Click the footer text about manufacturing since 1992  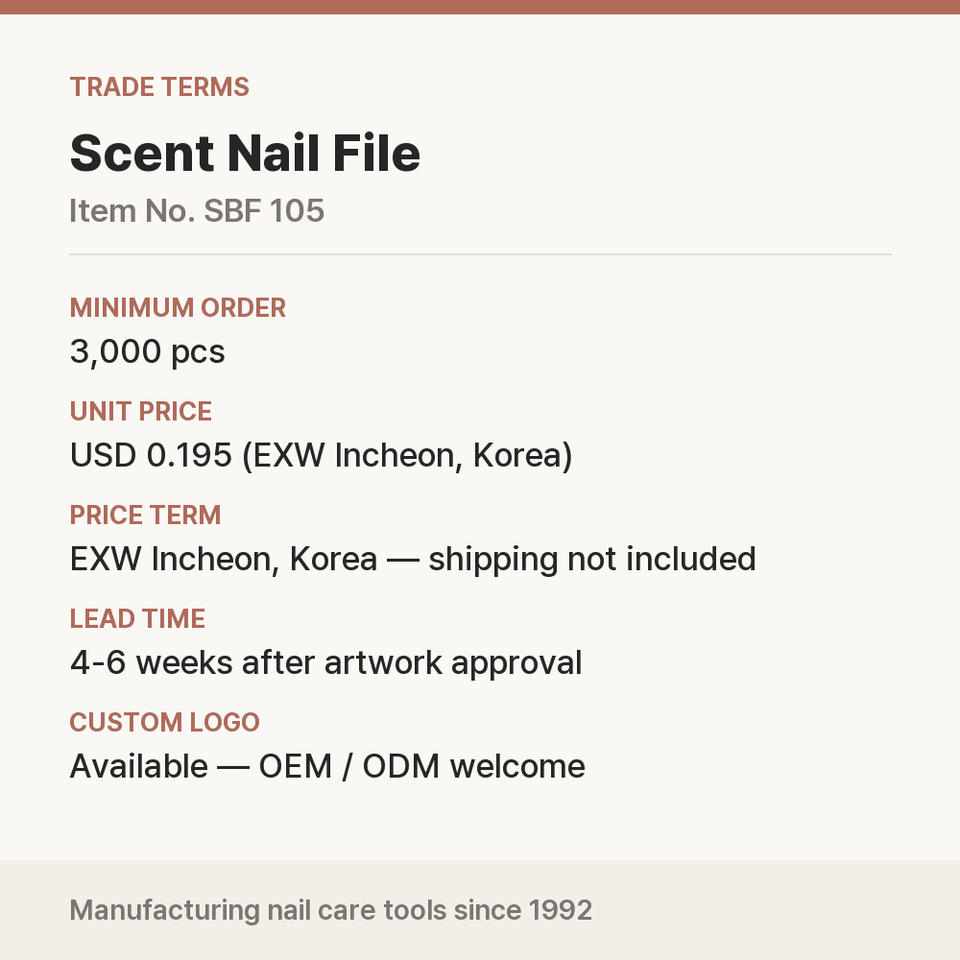point(331,910)
